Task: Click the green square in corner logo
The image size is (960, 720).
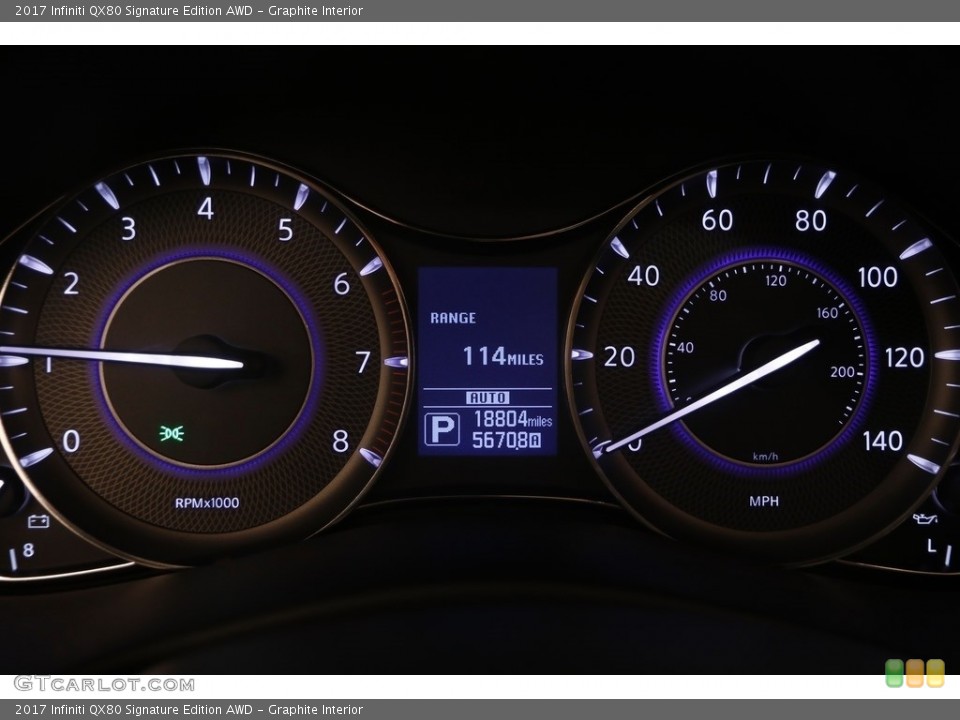Action: point(894,673)
